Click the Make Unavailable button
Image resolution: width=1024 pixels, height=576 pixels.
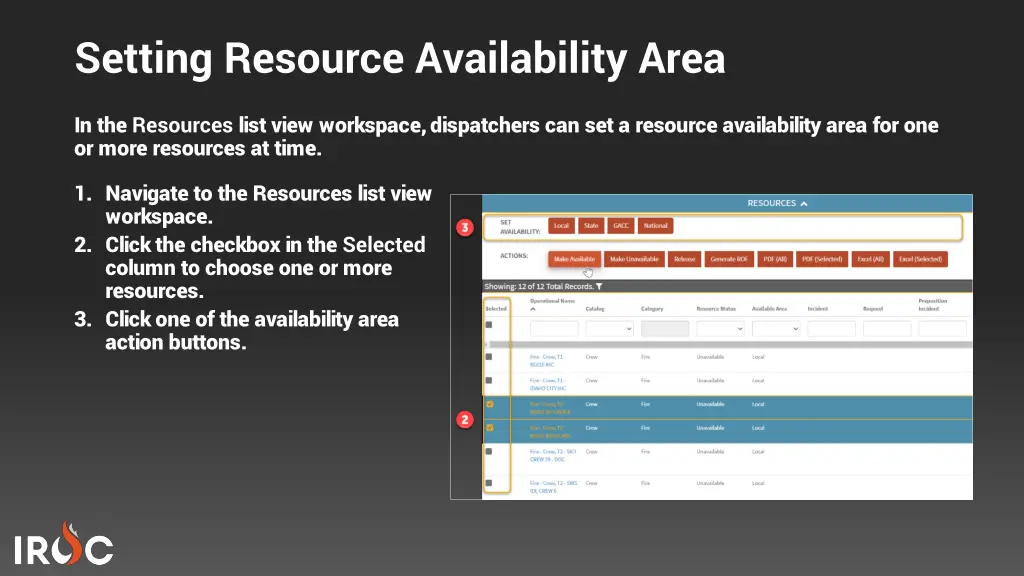(634, 259)
